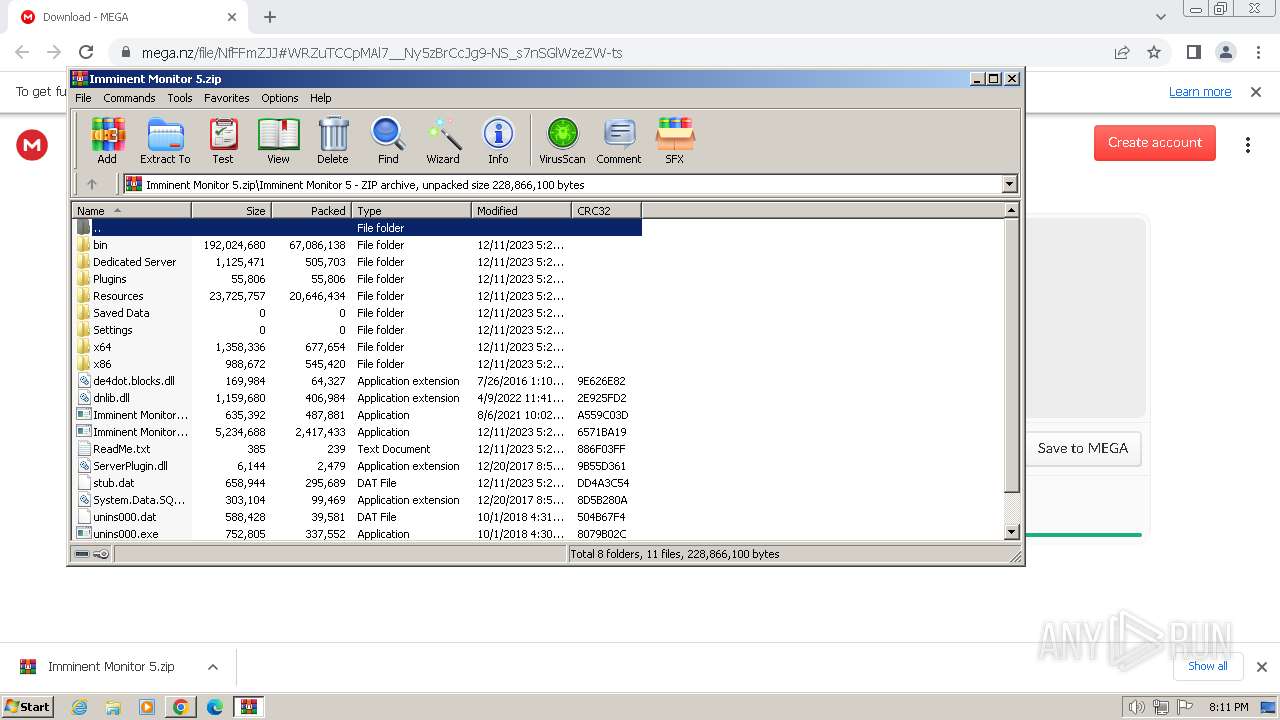Open the Windows Start menu
Viewport: 1280px width, 720px height.
pyautogui.click(x=28, y=707)
